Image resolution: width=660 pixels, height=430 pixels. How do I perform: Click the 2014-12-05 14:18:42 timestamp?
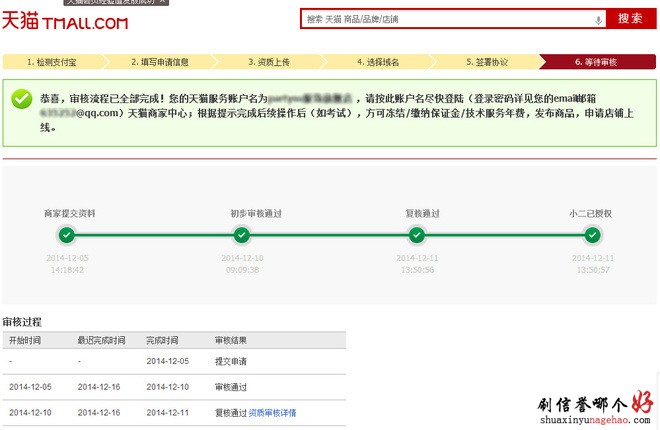(67, 264)
